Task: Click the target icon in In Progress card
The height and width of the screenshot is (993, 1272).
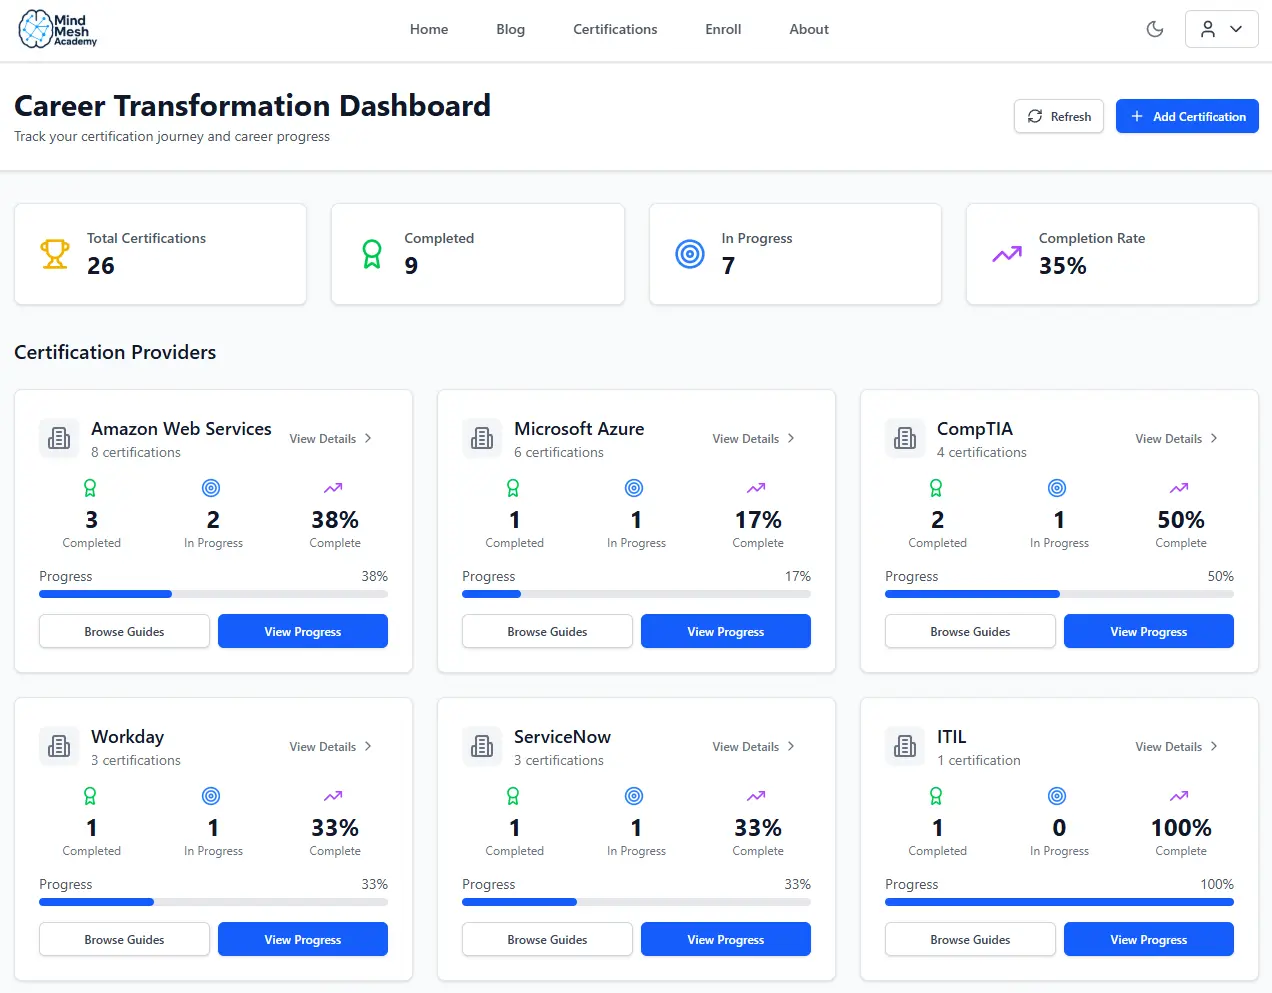Action: pyautogui.click(x=690, y=254)
